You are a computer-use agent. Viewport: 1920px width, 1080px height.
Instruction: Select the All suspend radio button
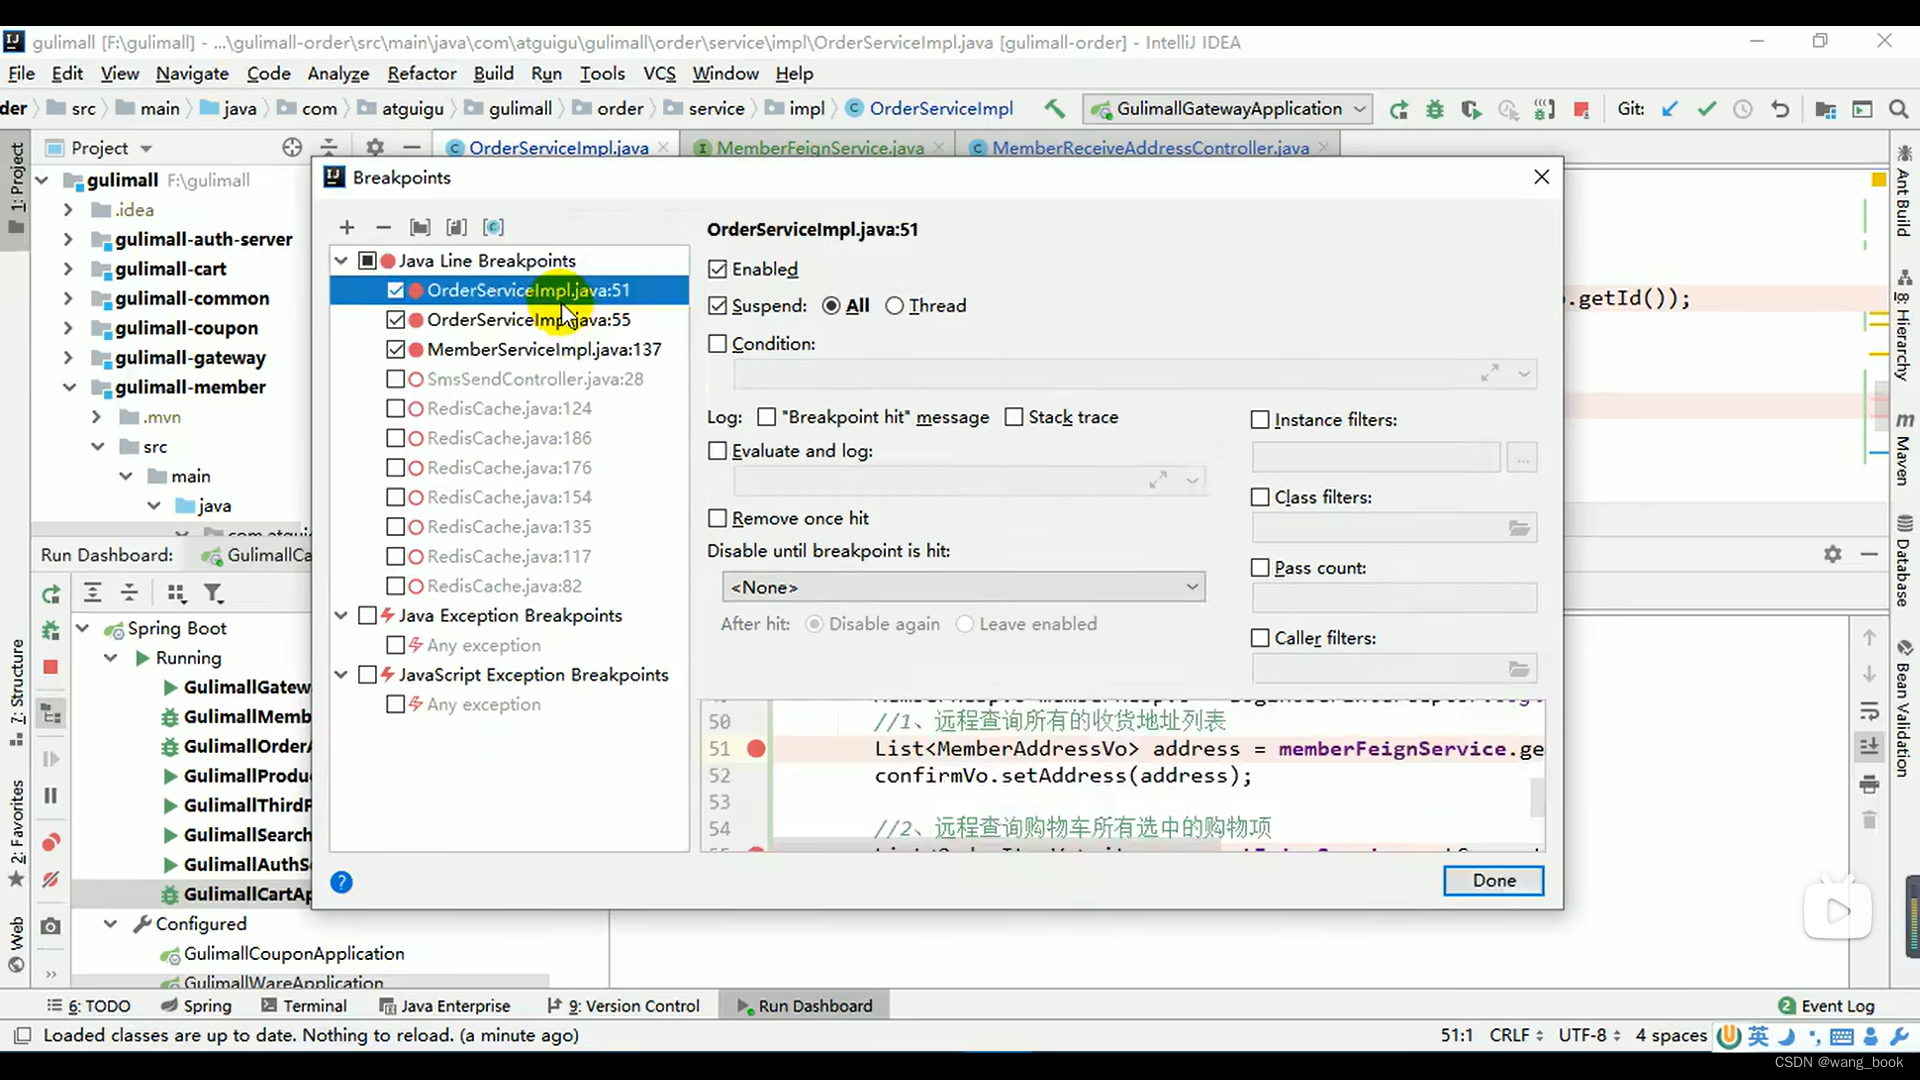click(831, 306)
